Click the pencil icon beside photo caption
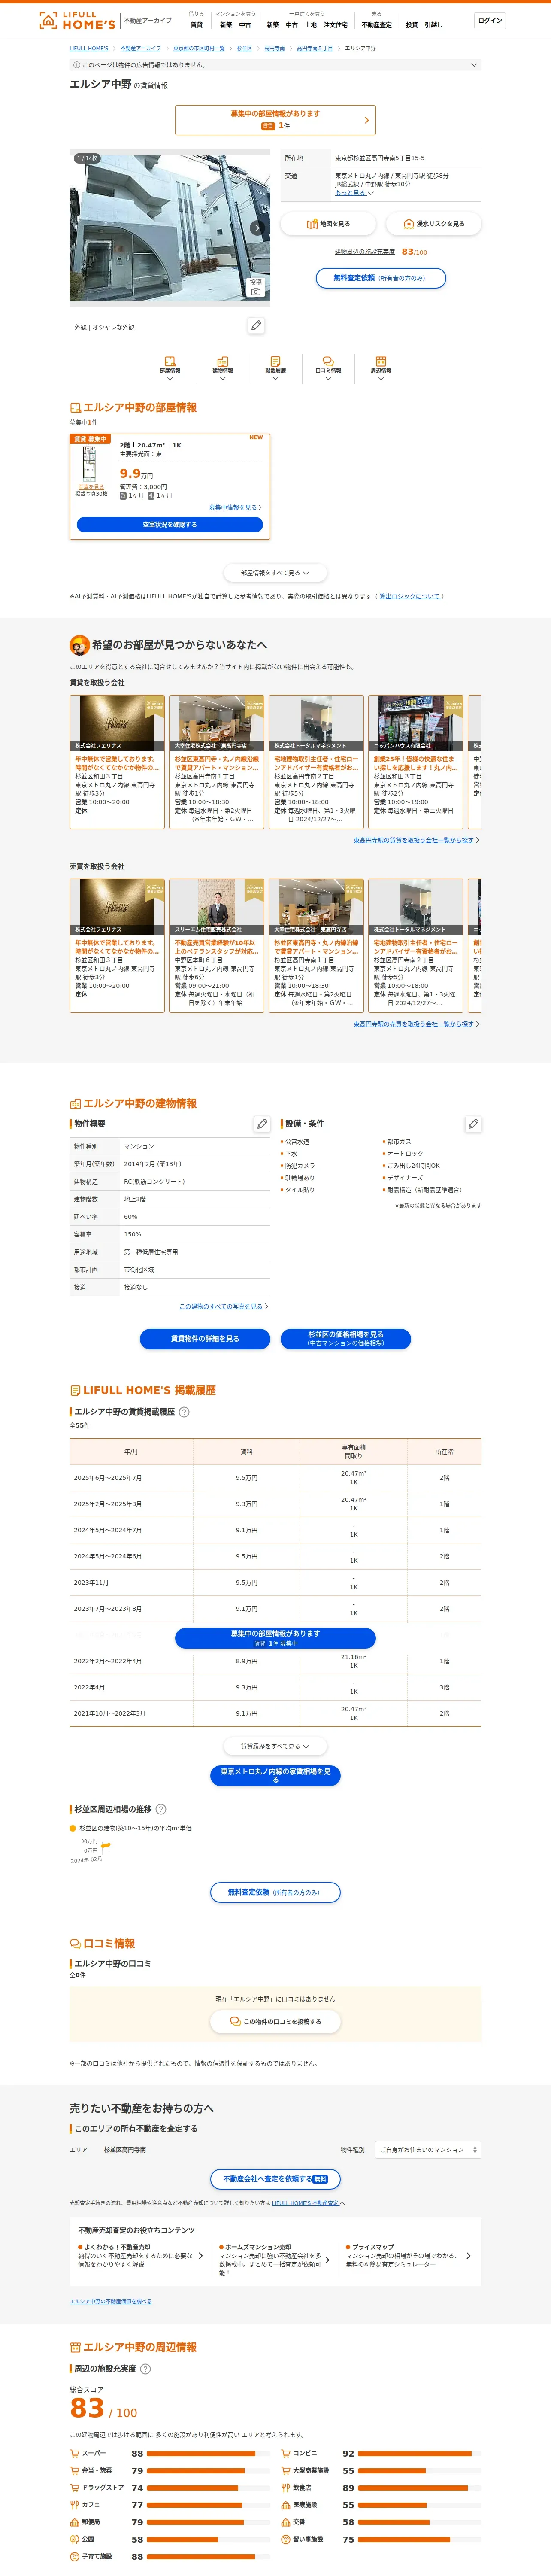Viewport: 551px width, 2576px height. [x=256, y=325]
